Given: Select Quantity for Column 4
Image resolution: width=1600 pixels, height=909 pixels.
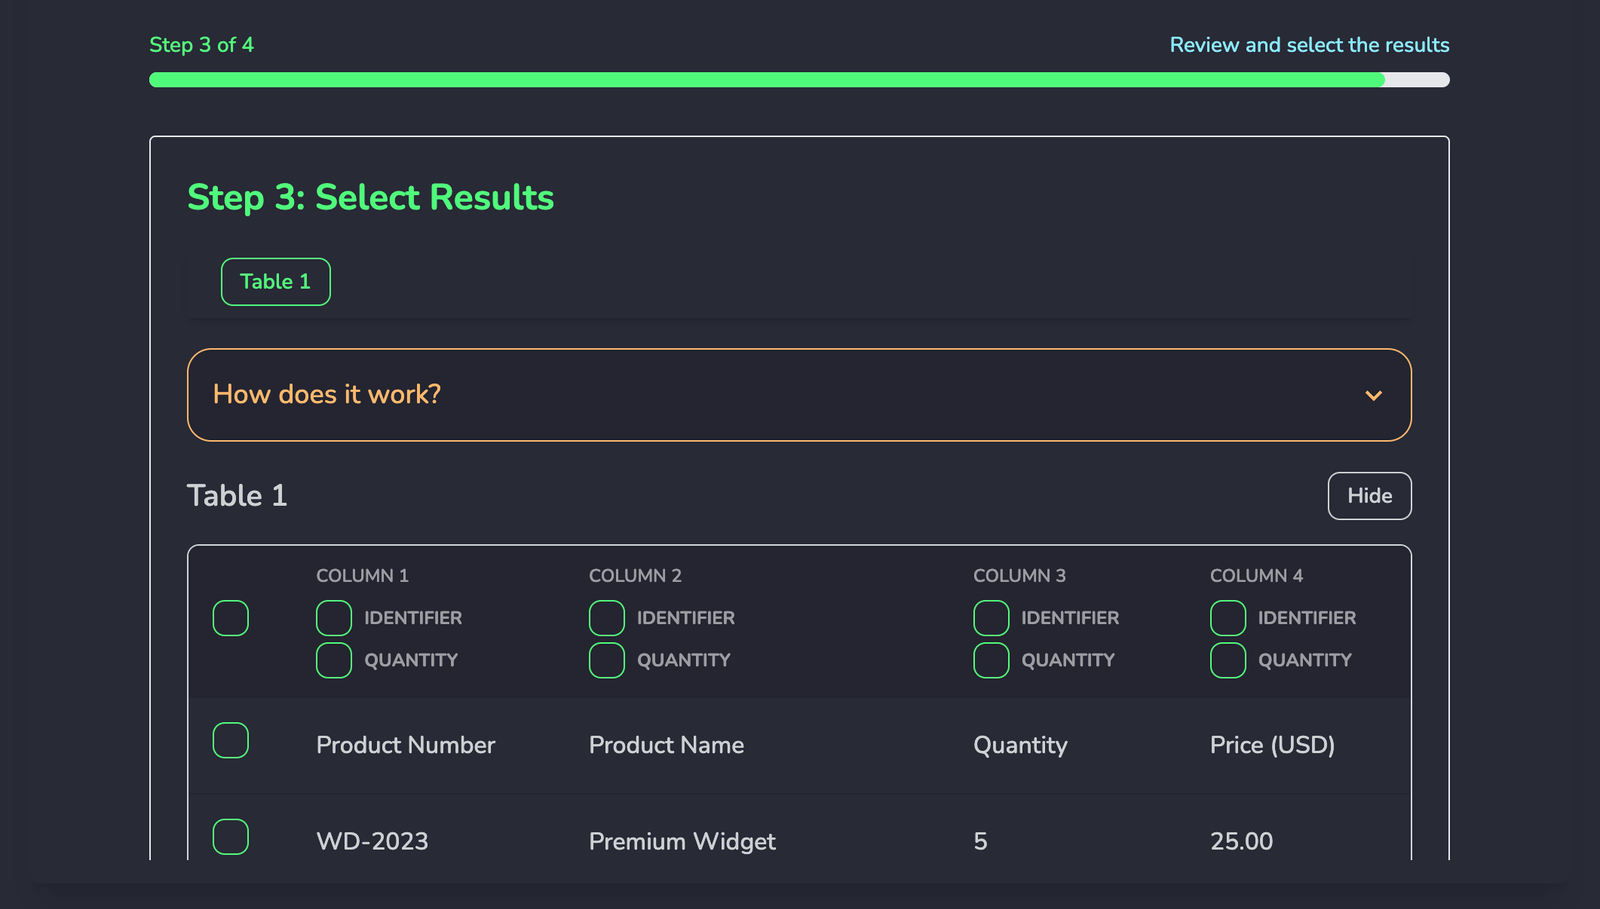Looking at the screenshot, I should tap(1227, 660).
